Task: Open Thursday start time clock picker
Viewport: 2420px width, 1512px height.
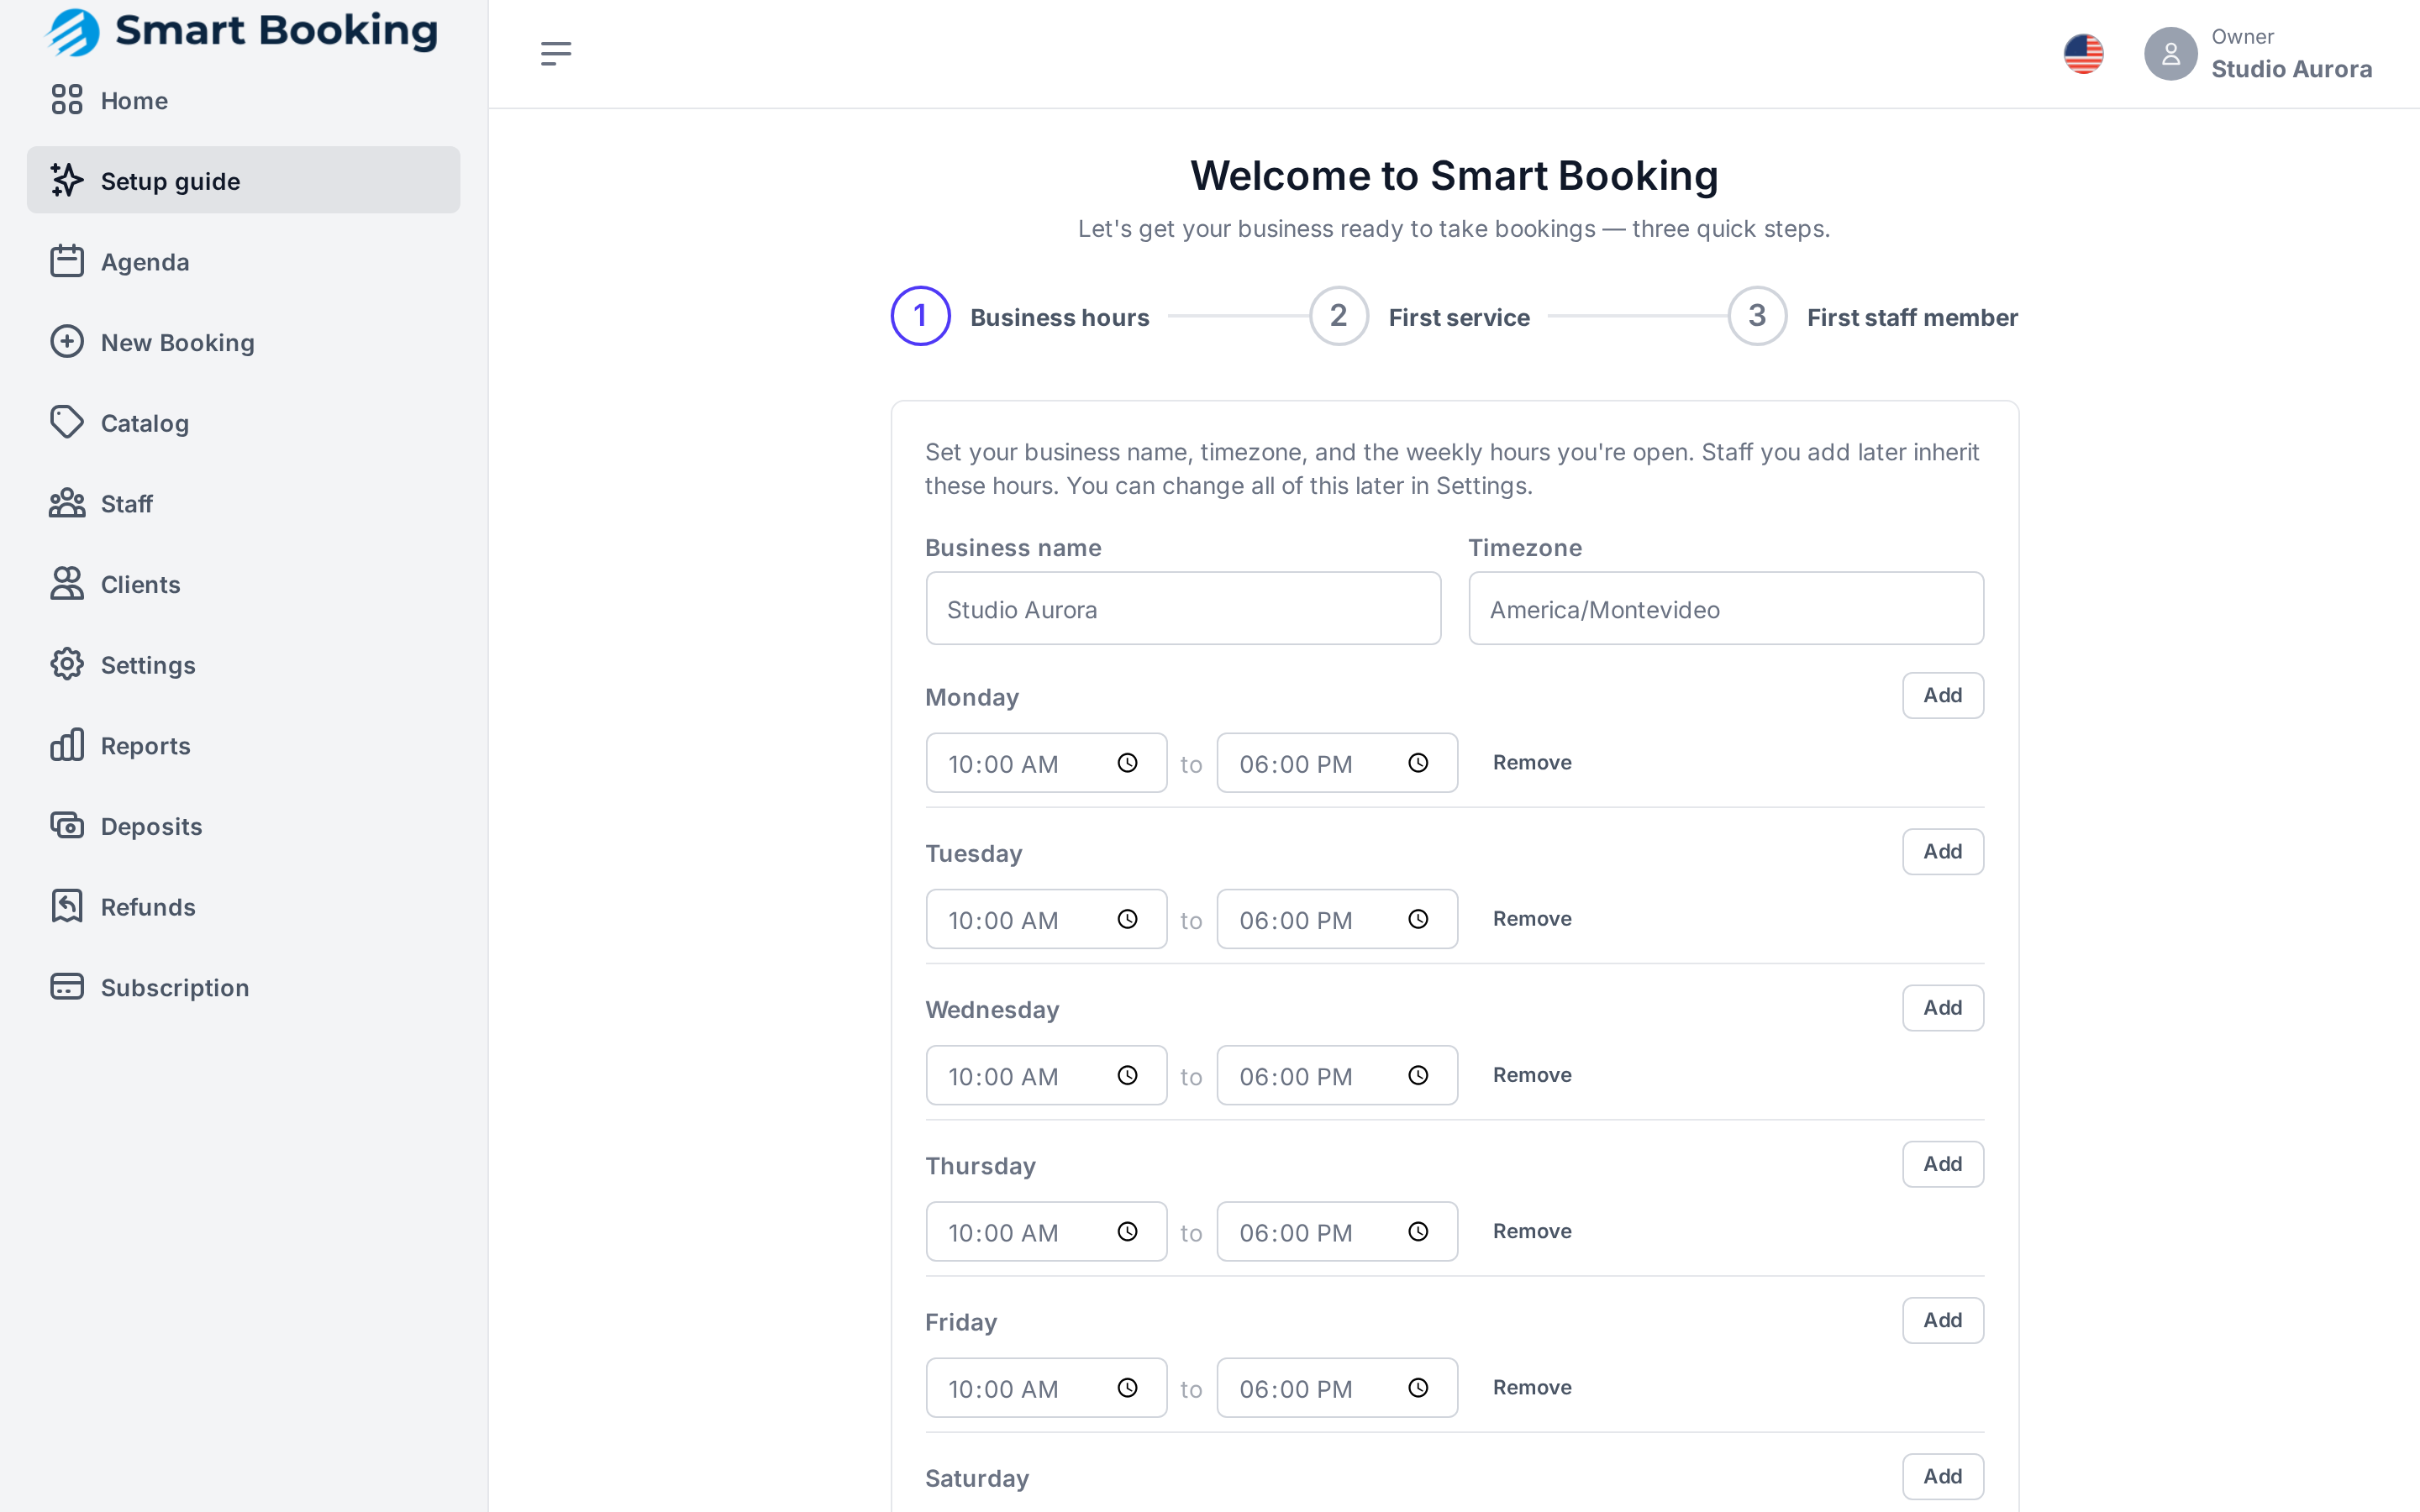Action: (x=1127, y=1231)
